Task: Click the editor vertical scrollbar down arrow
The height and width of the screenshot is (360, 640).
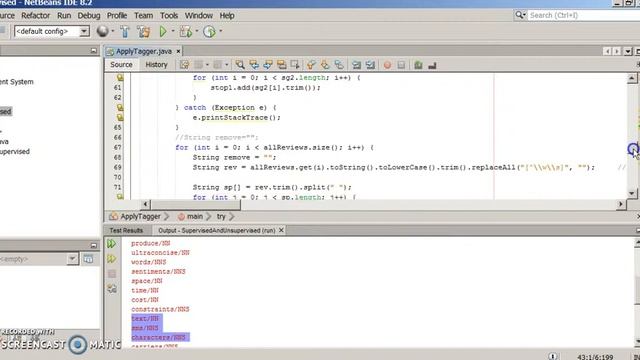Action: (632, 193)
